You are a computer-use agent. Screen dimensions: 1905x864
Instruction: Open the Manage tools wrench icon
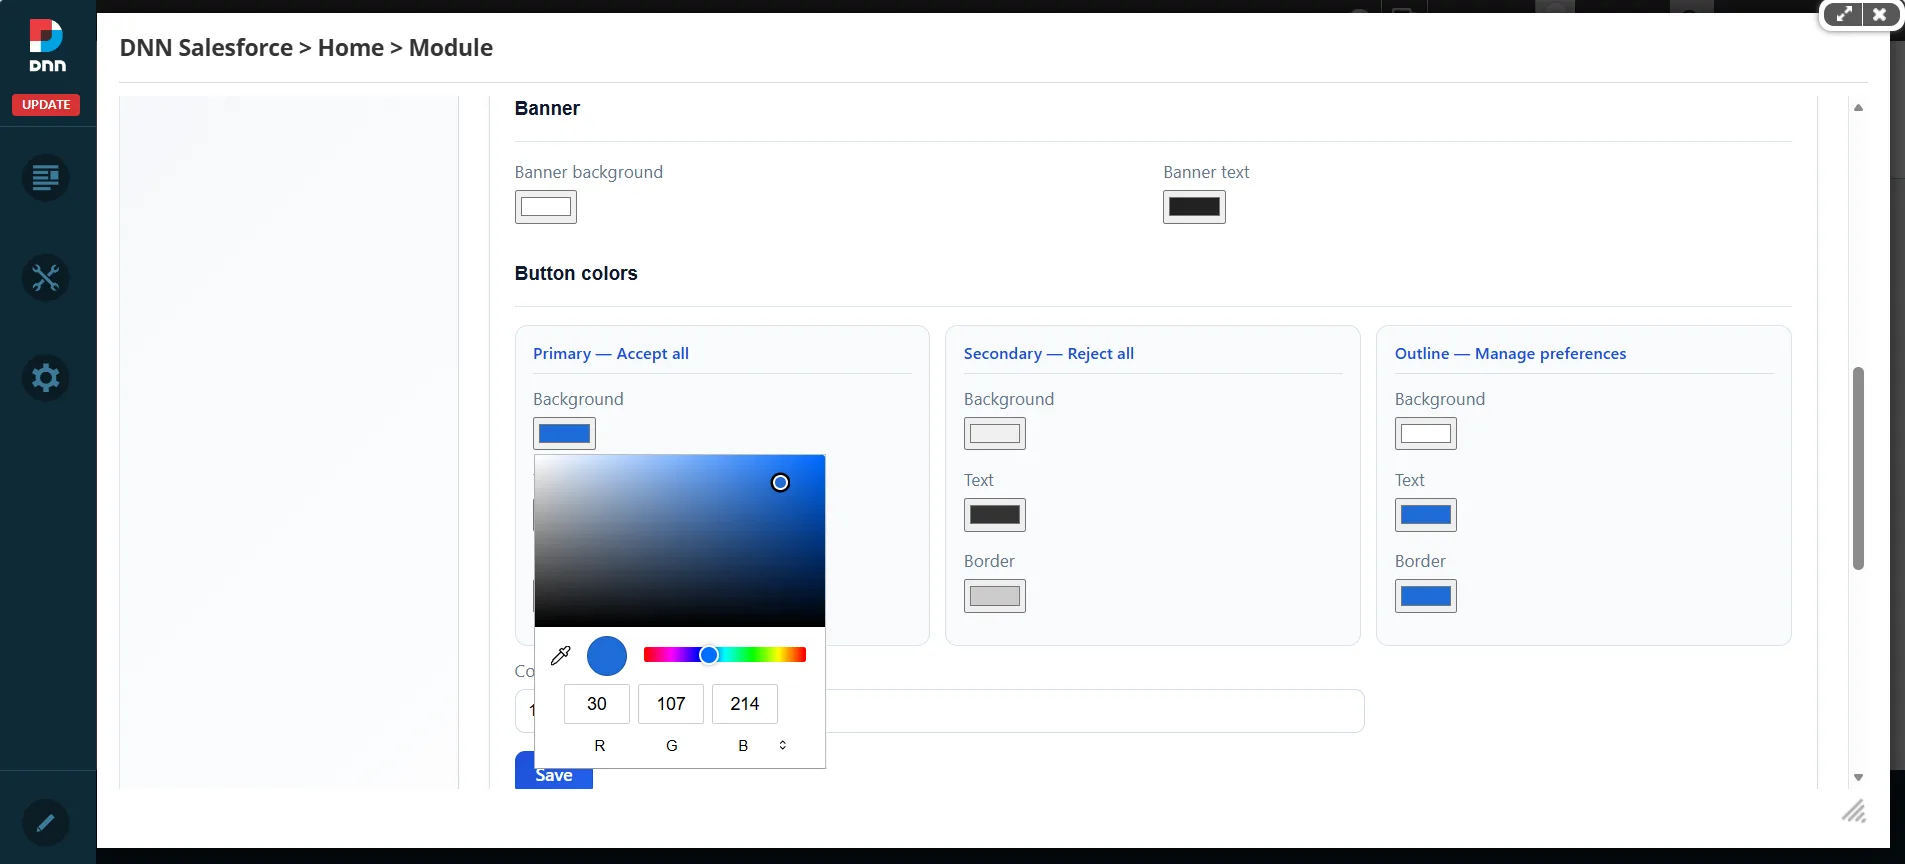click(x=46, y=278)
